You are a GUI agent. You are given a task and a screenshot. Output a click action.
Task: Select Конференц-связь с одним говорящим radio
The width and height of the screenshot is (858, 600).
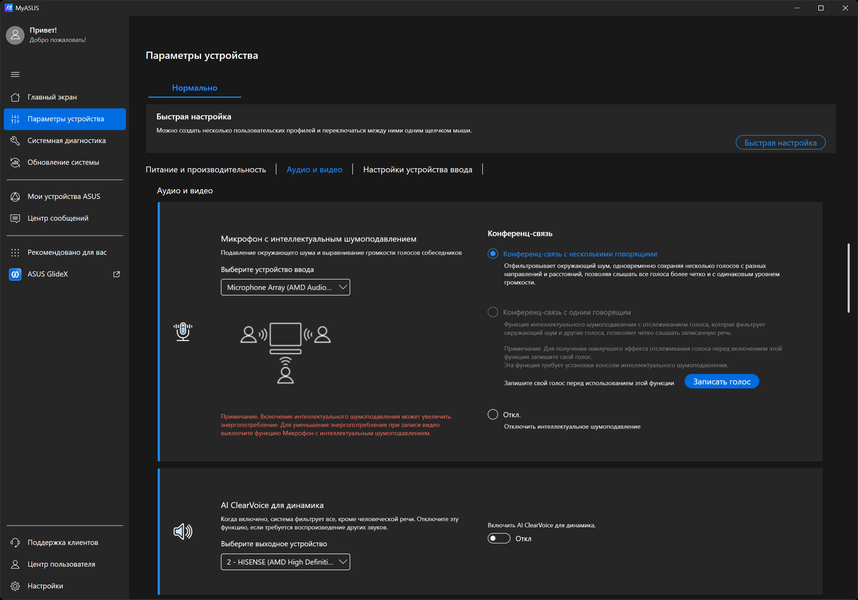click(x=493, y=312)
